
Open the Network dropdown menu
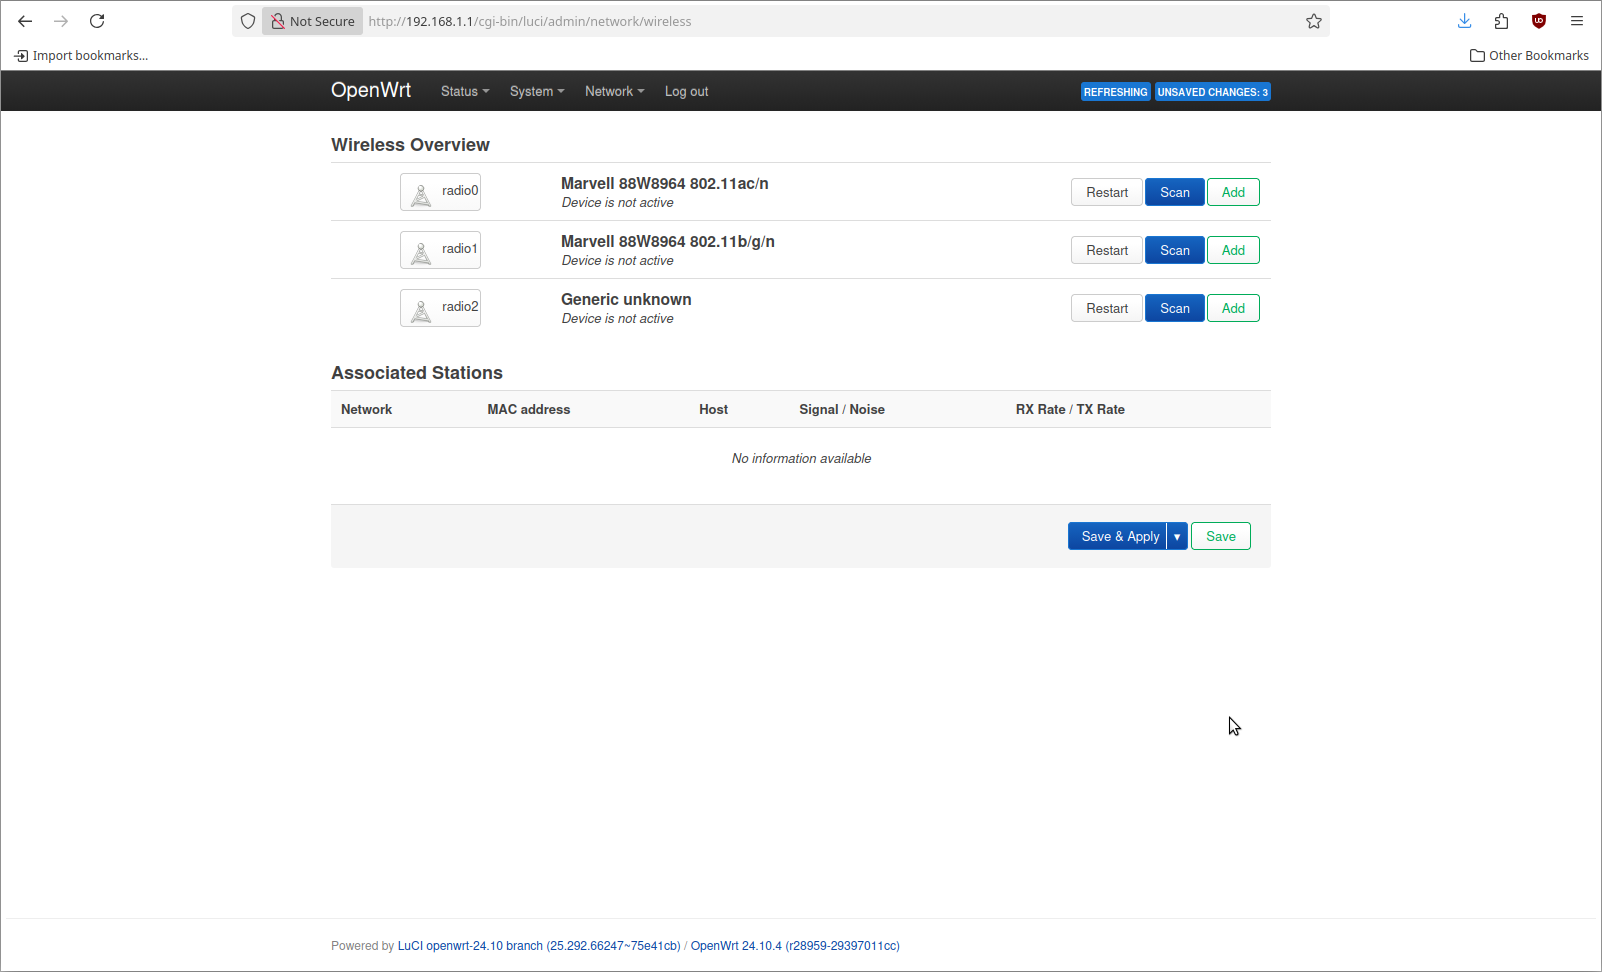[614, 91]
